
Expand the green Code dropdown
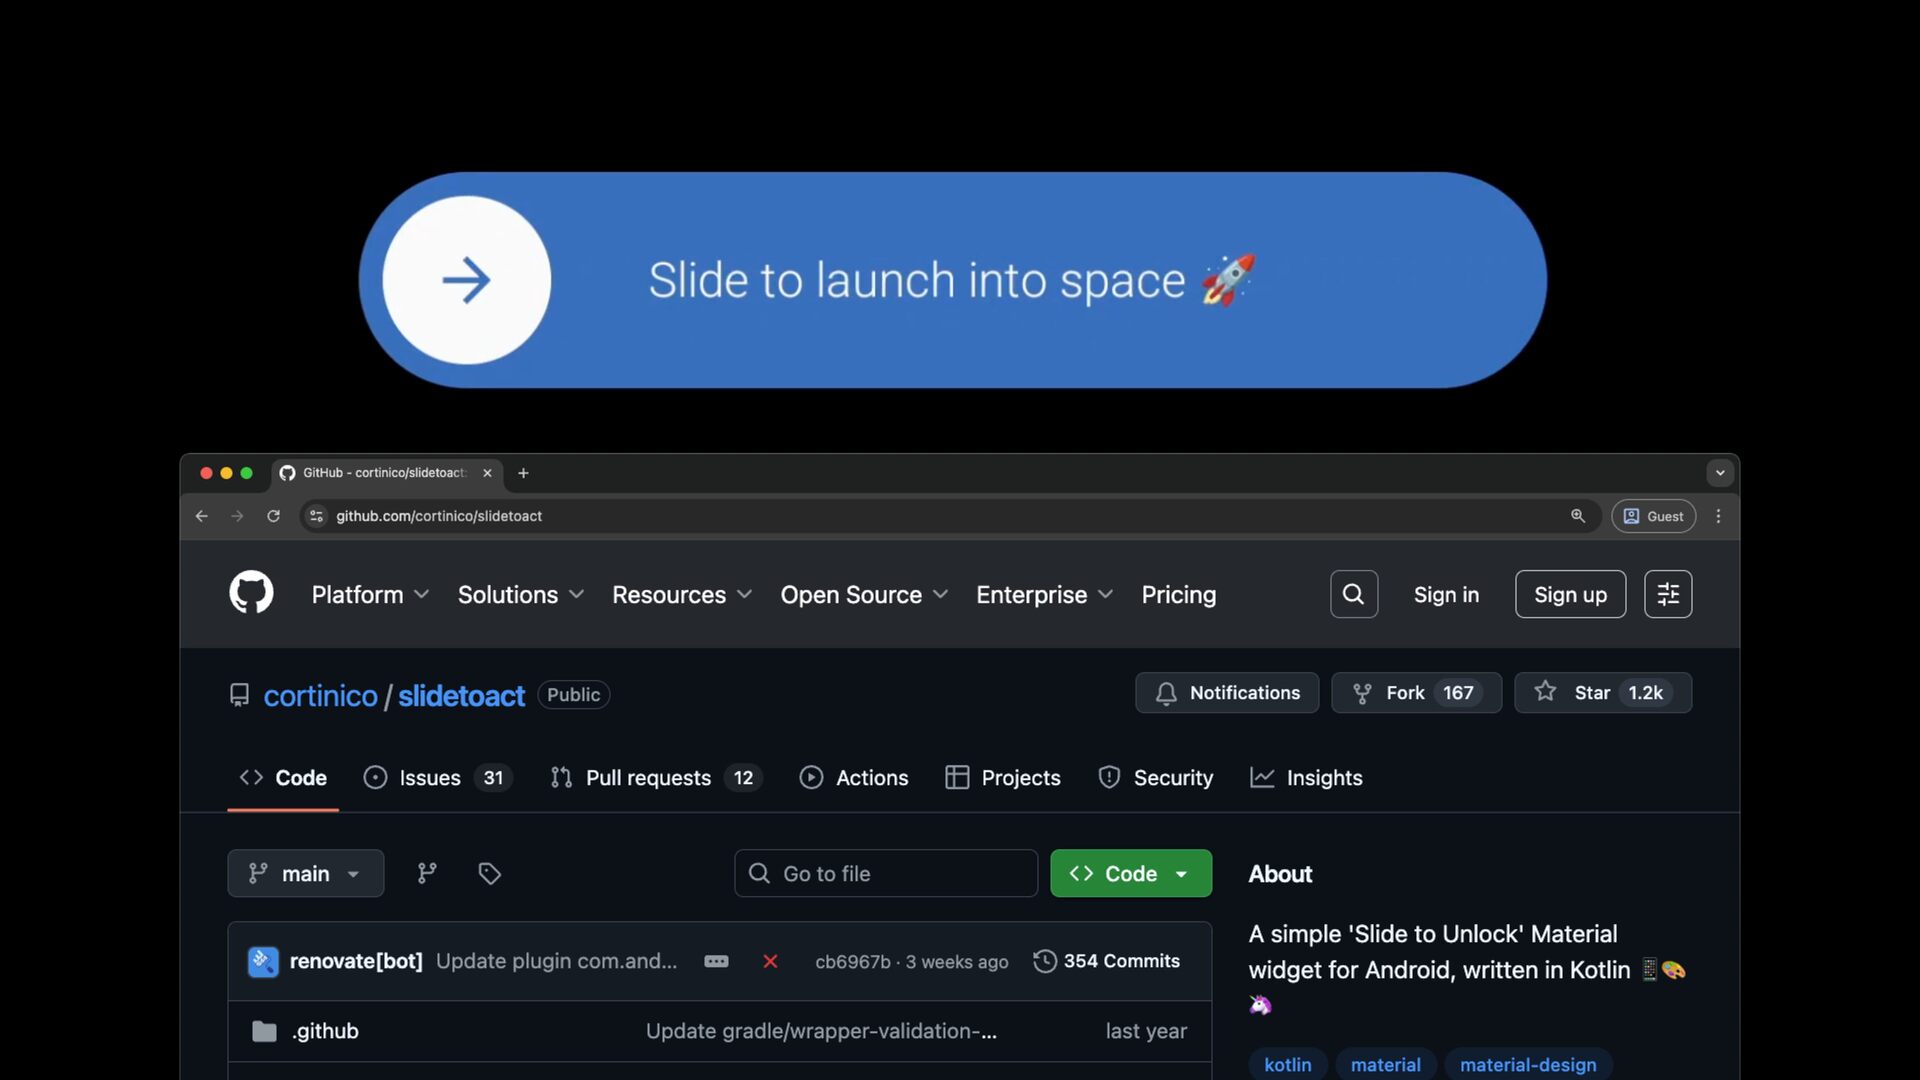coord(1130,873)
